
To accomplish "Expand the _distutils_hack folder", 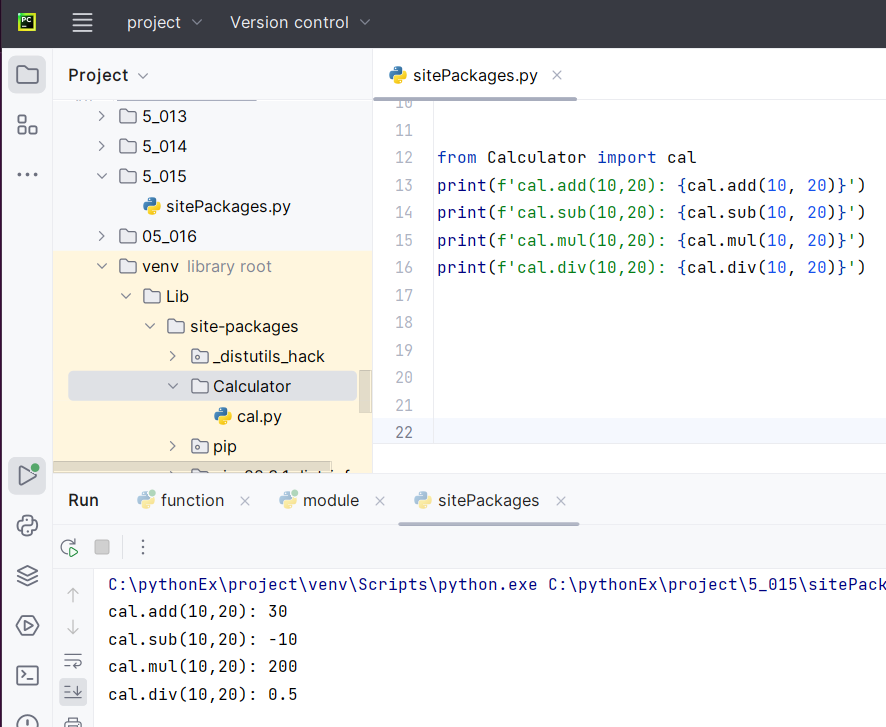I will pyautogui.click(x=173, y=356).
